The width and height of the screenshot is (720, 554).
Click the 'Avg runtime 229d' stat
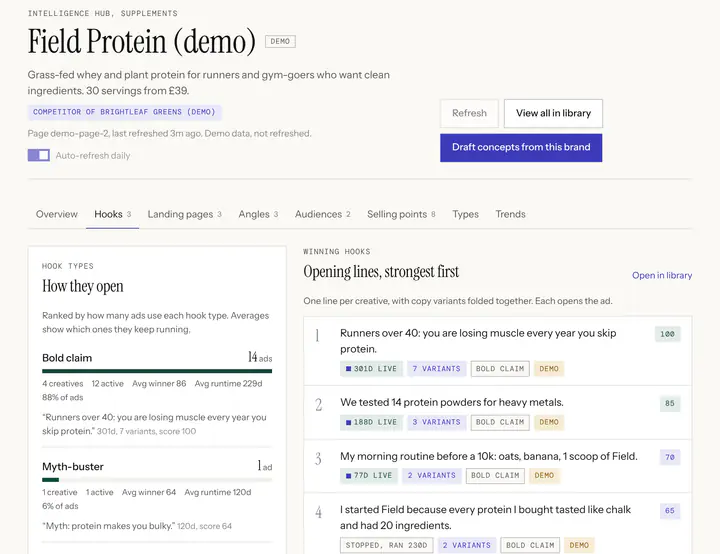228,384
